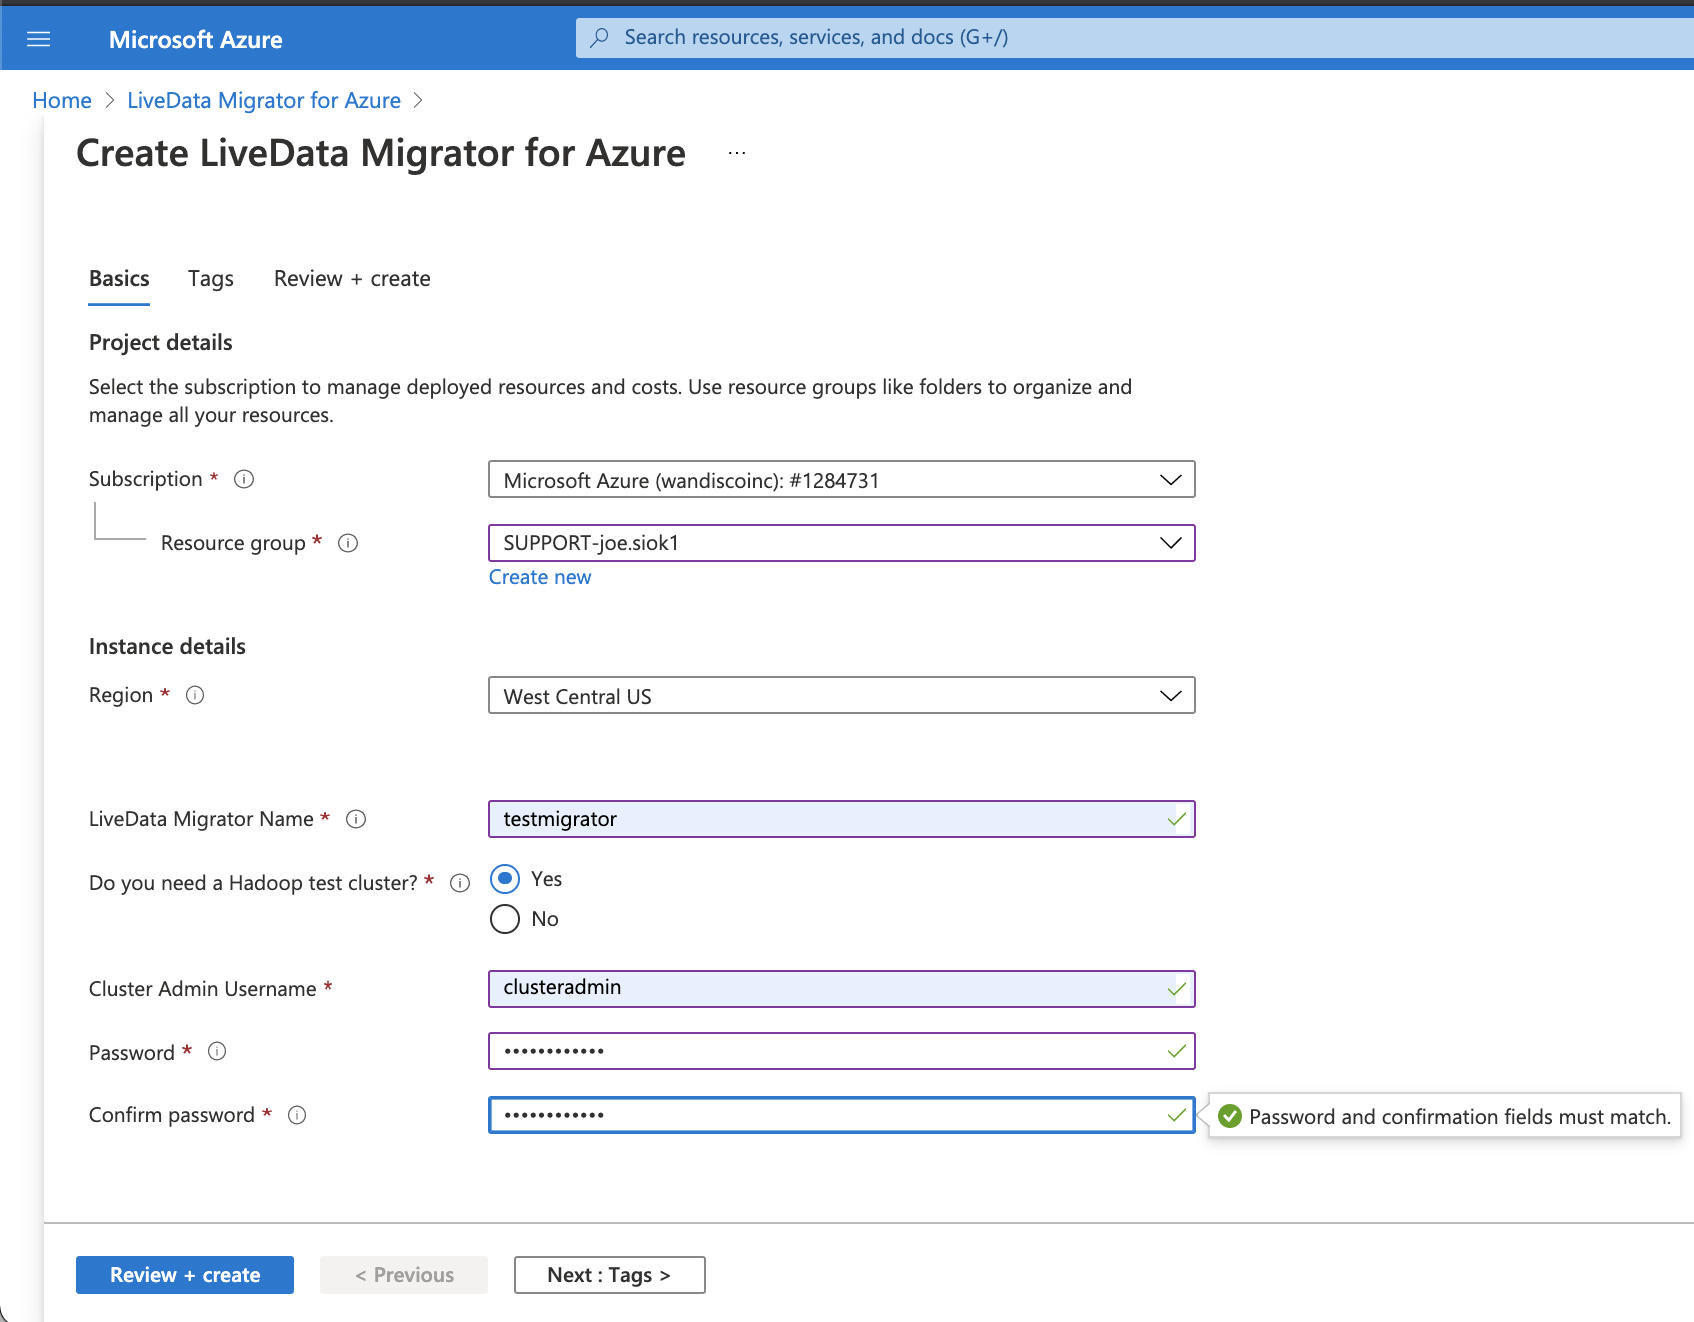
Task: Click the LiveData Migrator Name info icon
Action: (x=356, y=819)
